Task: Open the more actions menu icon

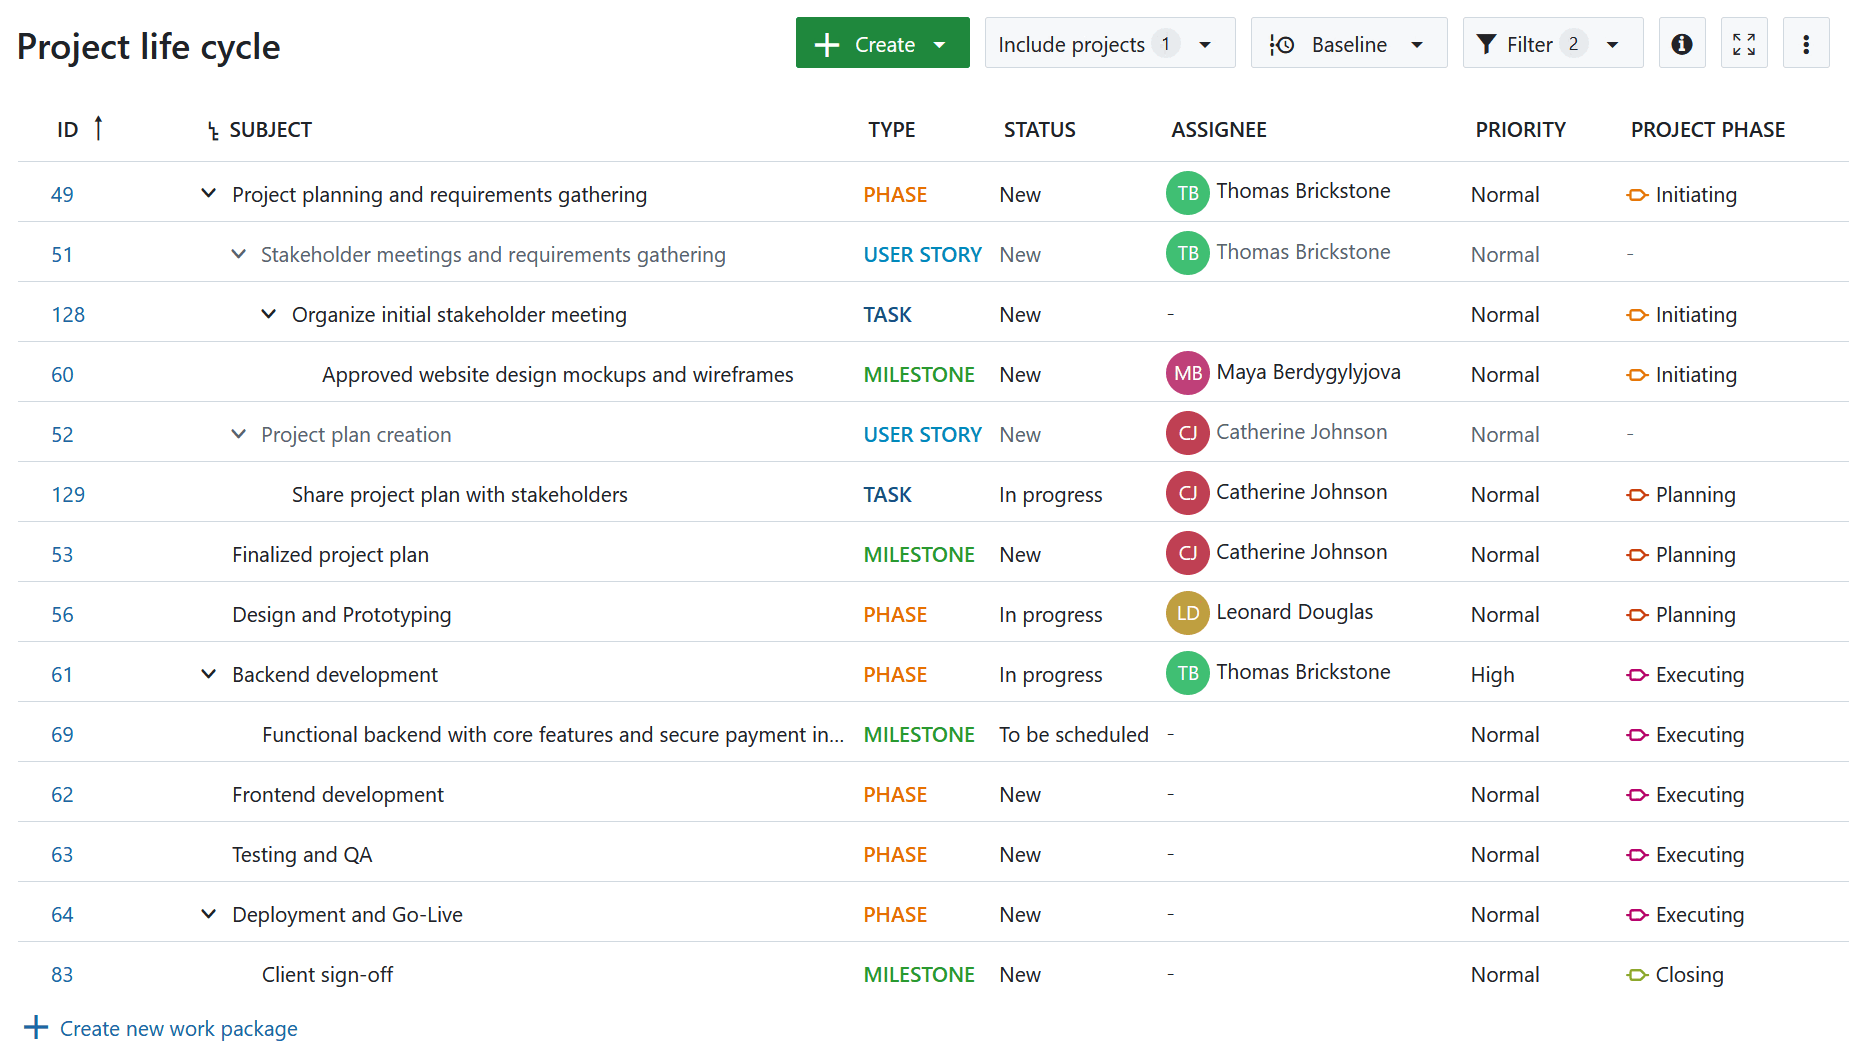Action: tap(1806, 43)
